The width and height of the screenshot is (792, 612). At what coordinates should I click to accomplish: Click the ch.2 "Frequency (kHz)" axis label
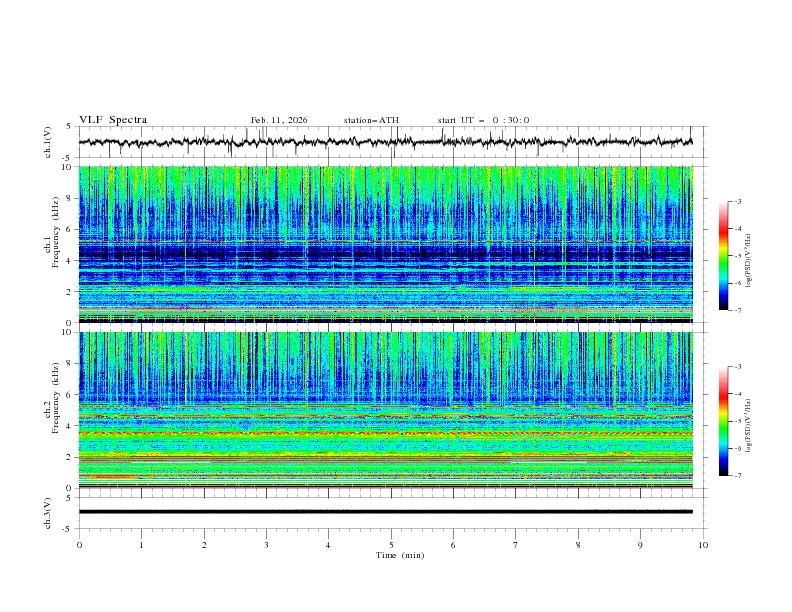[x=56, y=397]
